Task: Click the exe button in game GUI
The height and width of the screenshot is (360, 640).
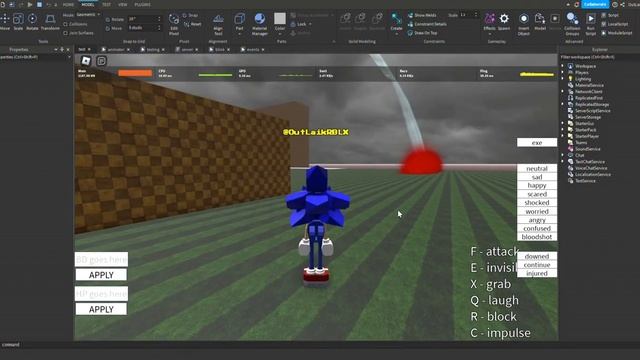Action: point(537,142)
